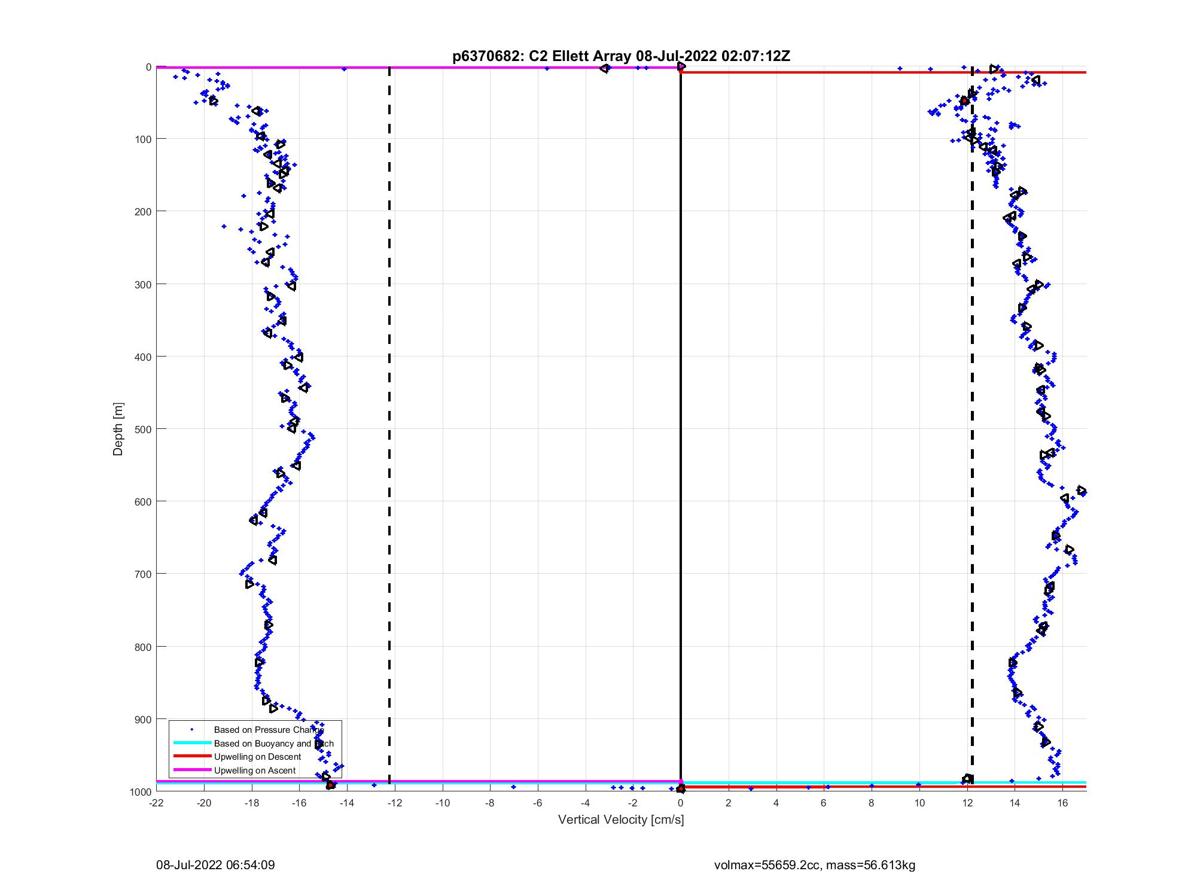Click velocity axis tick label -22
Image resolution: width=1200 pixels, height=889 pixels.
click(x=156, y=802)
